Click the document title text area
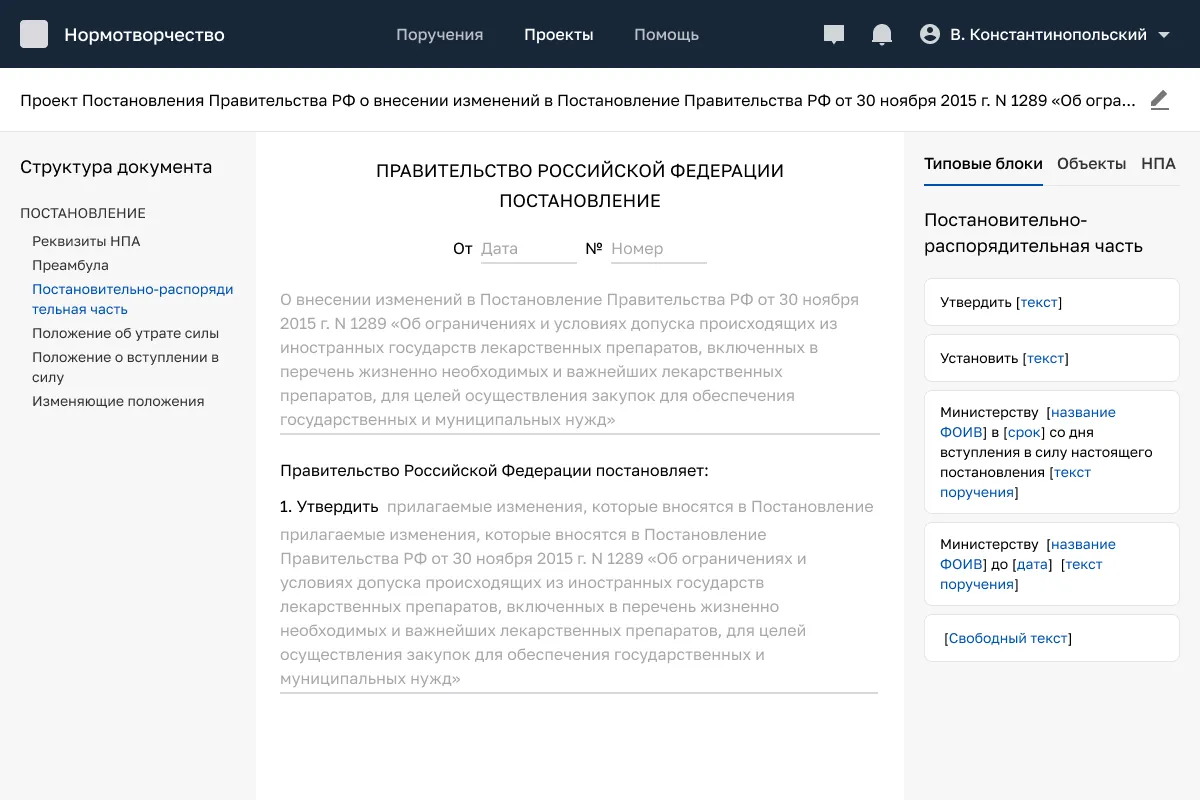The height and width of the screenshot is (800, 1200). coord(580,360)
